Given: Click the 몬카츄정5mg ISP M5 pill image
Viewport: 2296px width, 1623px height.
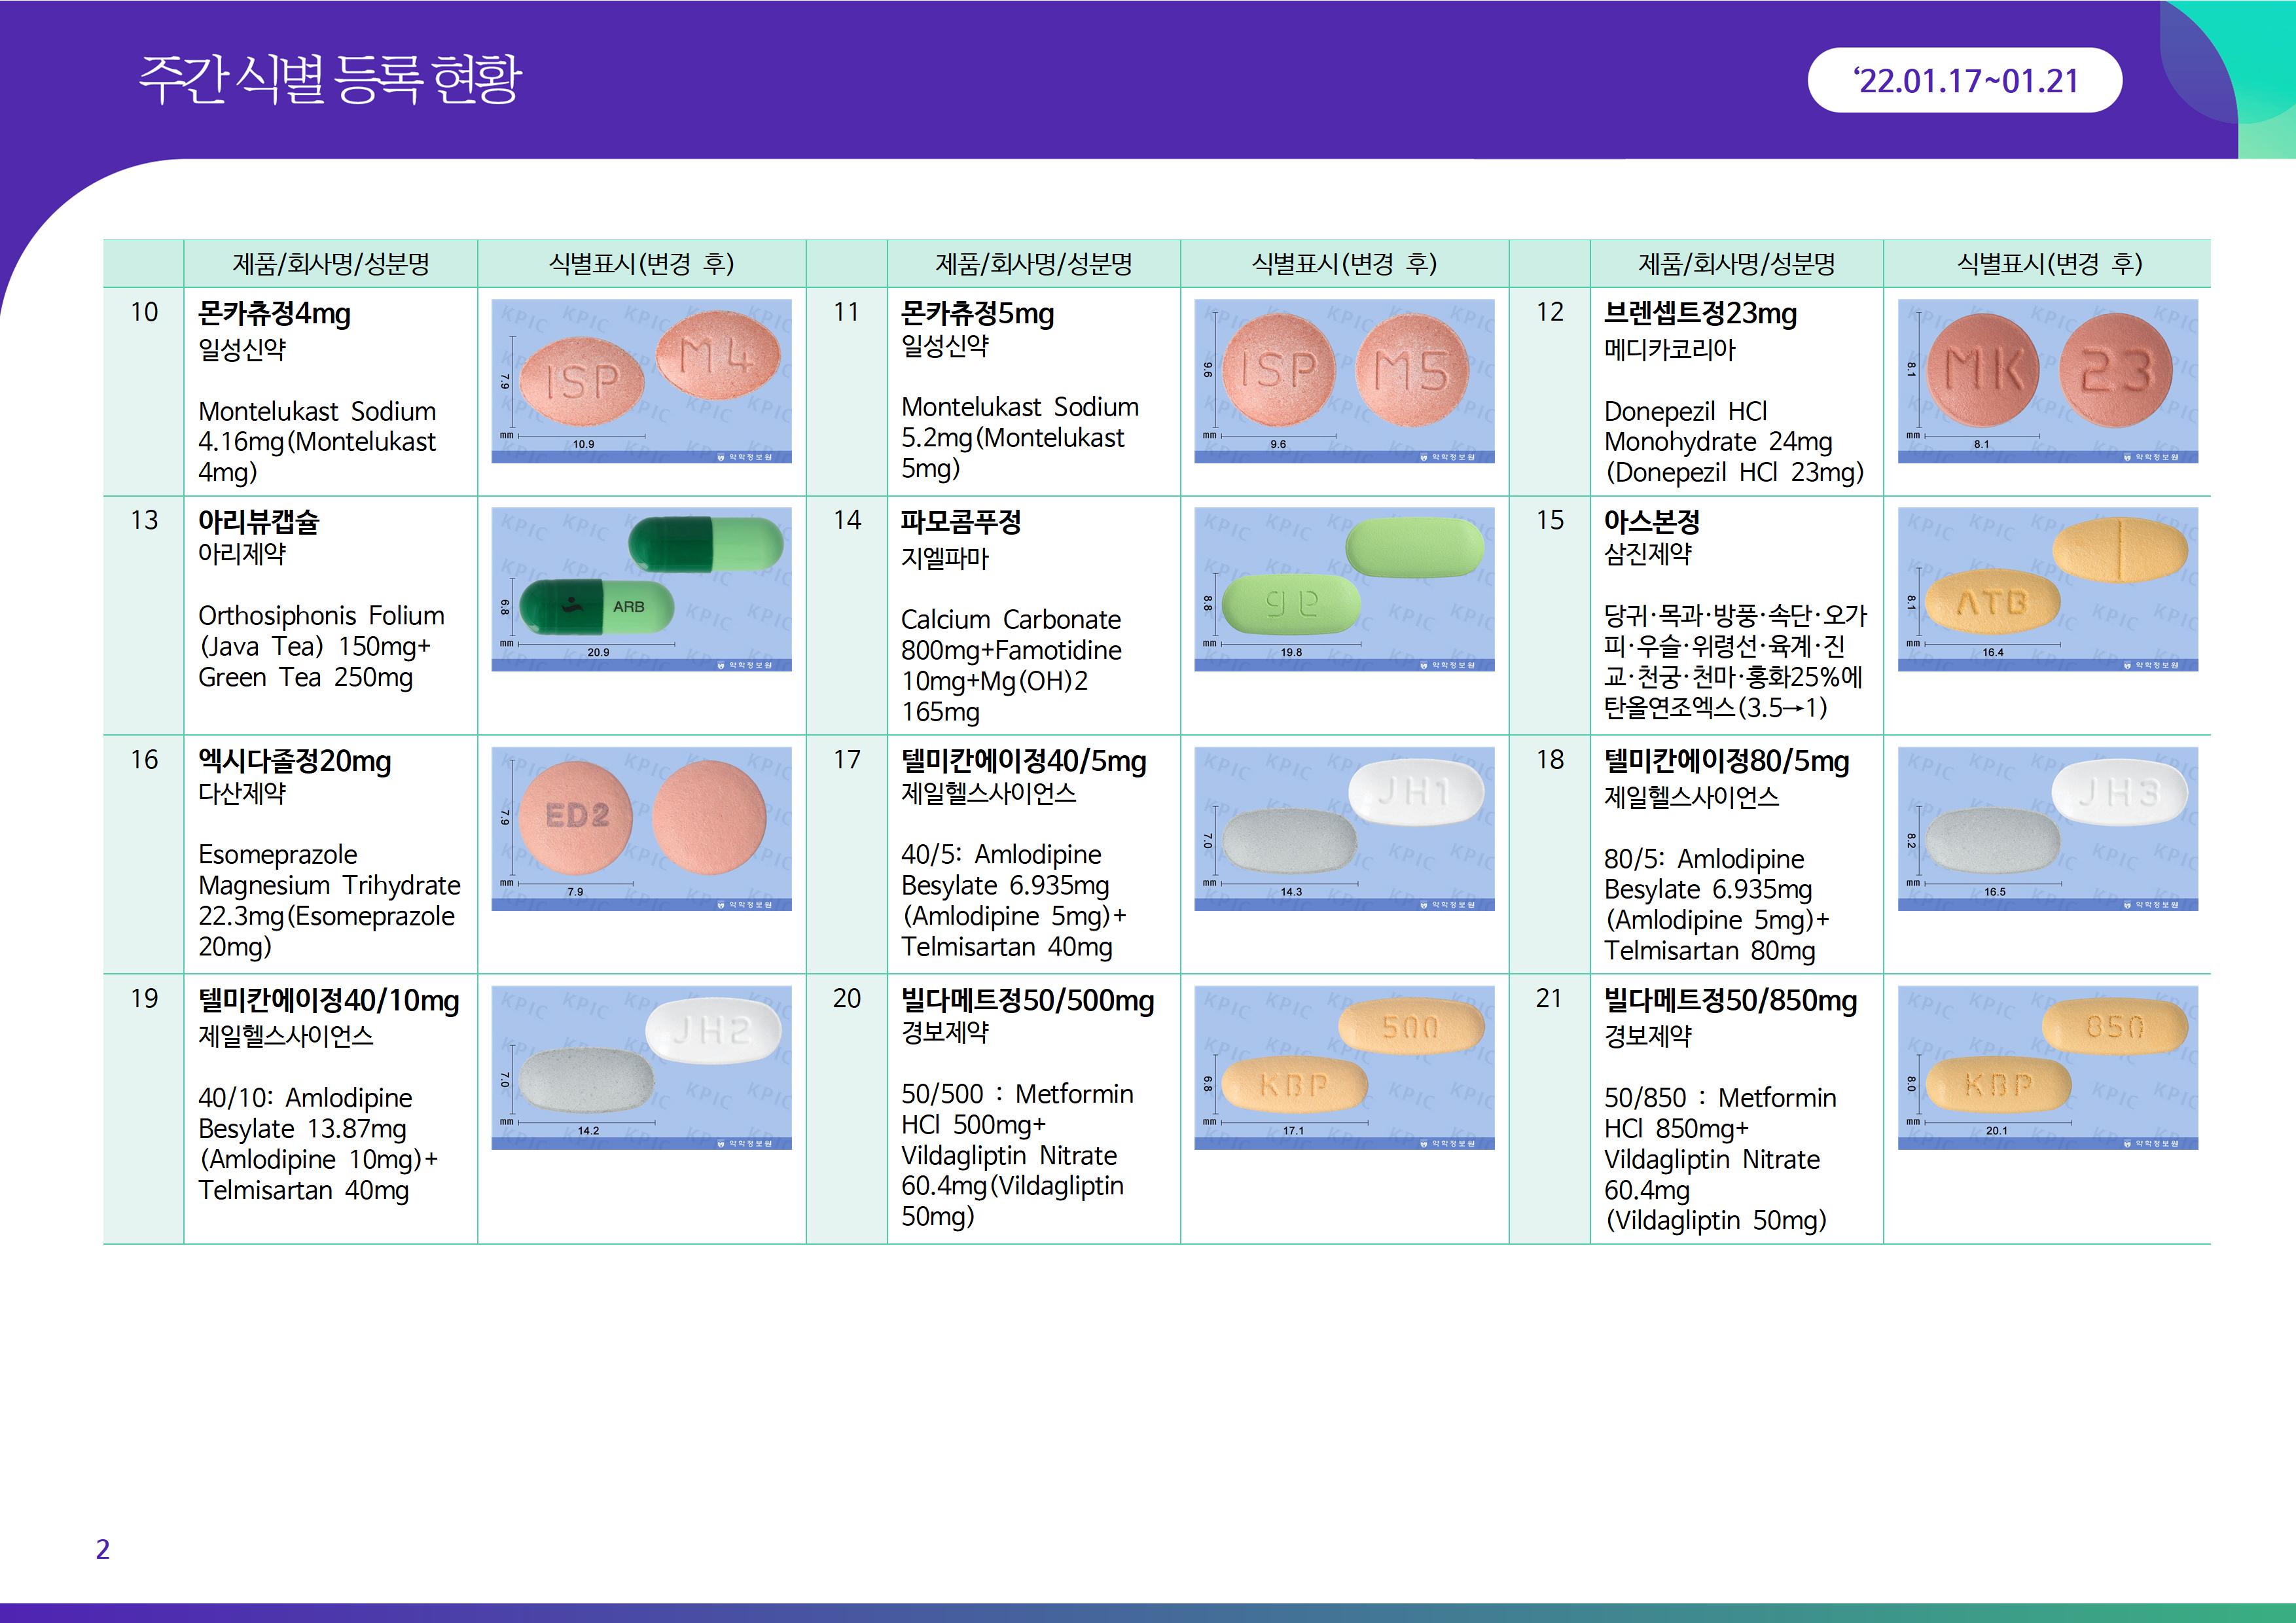Looking at the screenshot, I should pyautogui.click(x=1344, y=381).
